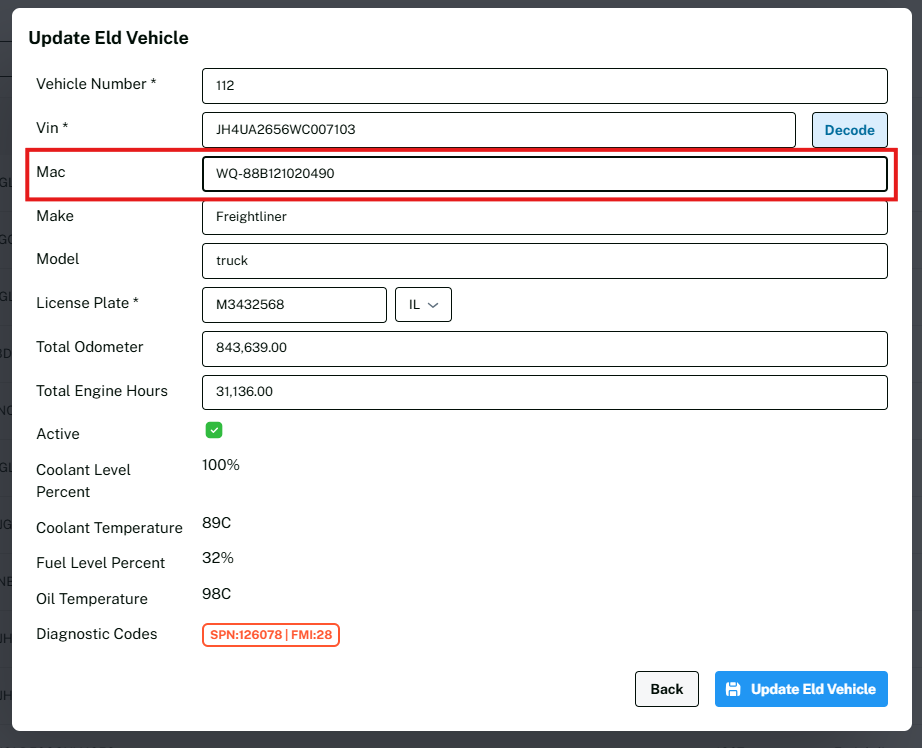Click the License Plate number input
This screenshot has height=748, width=922.
coord(294,305)
